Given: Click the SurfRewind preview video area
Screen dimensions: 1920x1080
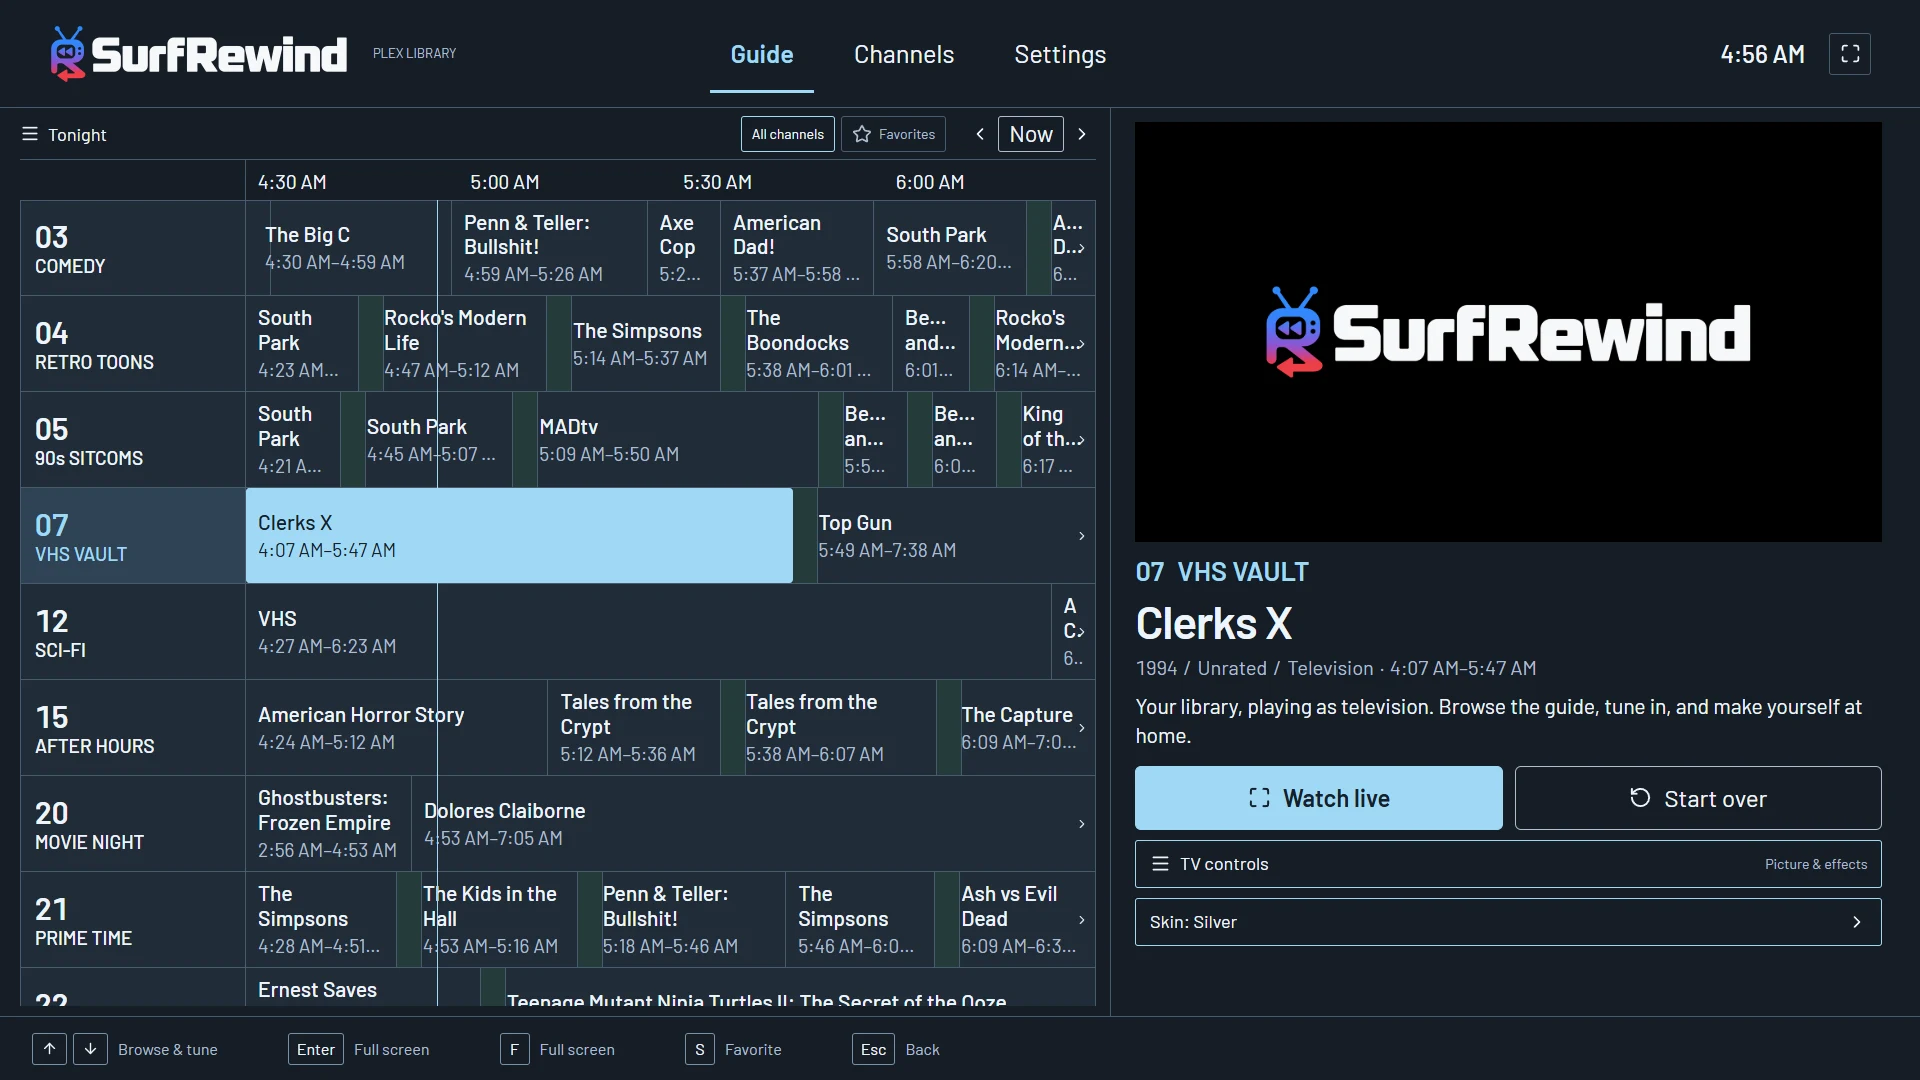Looking at the screenshot, I should (1508, 332).
